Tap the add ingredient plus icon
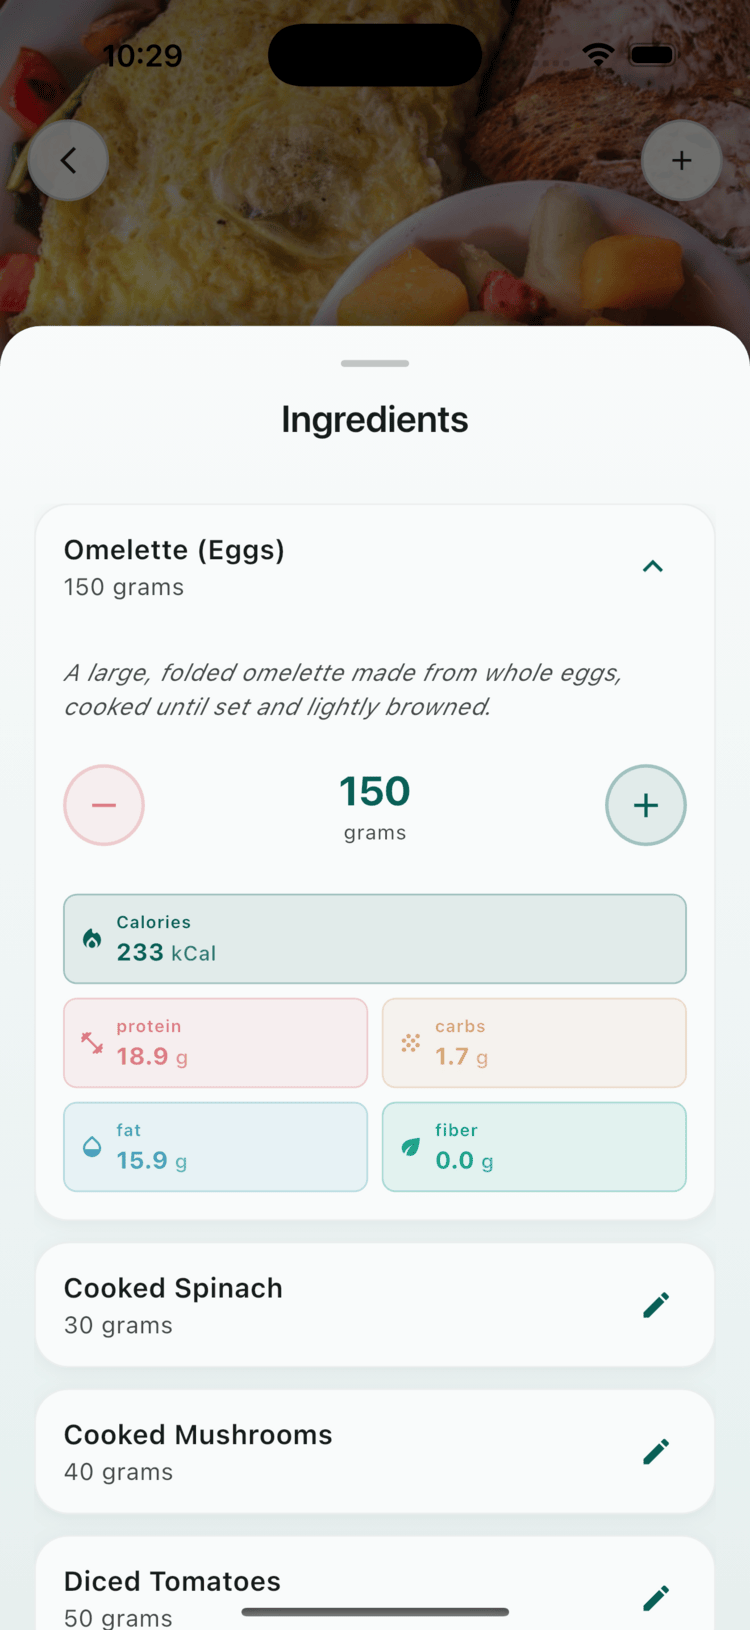Image resolution: width=750 pixels, height=1630 pixels. pos(681,161)
